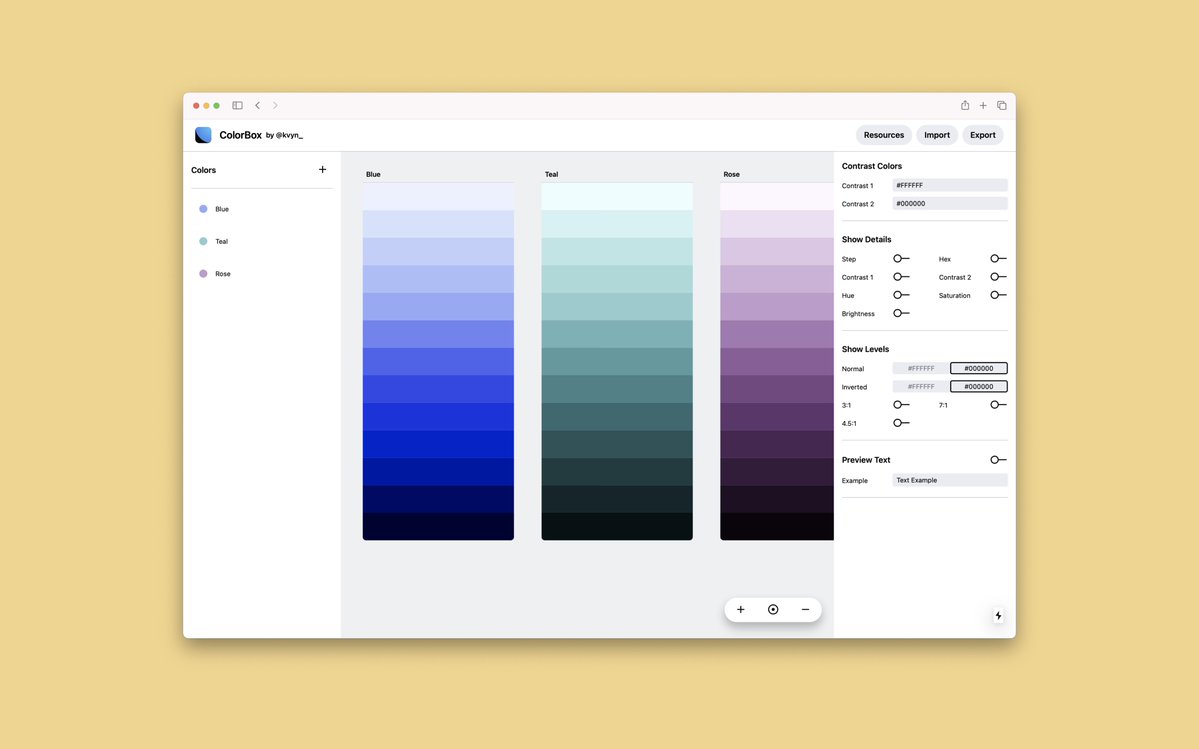Select Normal level #000000 option
Screen dimensions: 1199x749
pos(979,368)
